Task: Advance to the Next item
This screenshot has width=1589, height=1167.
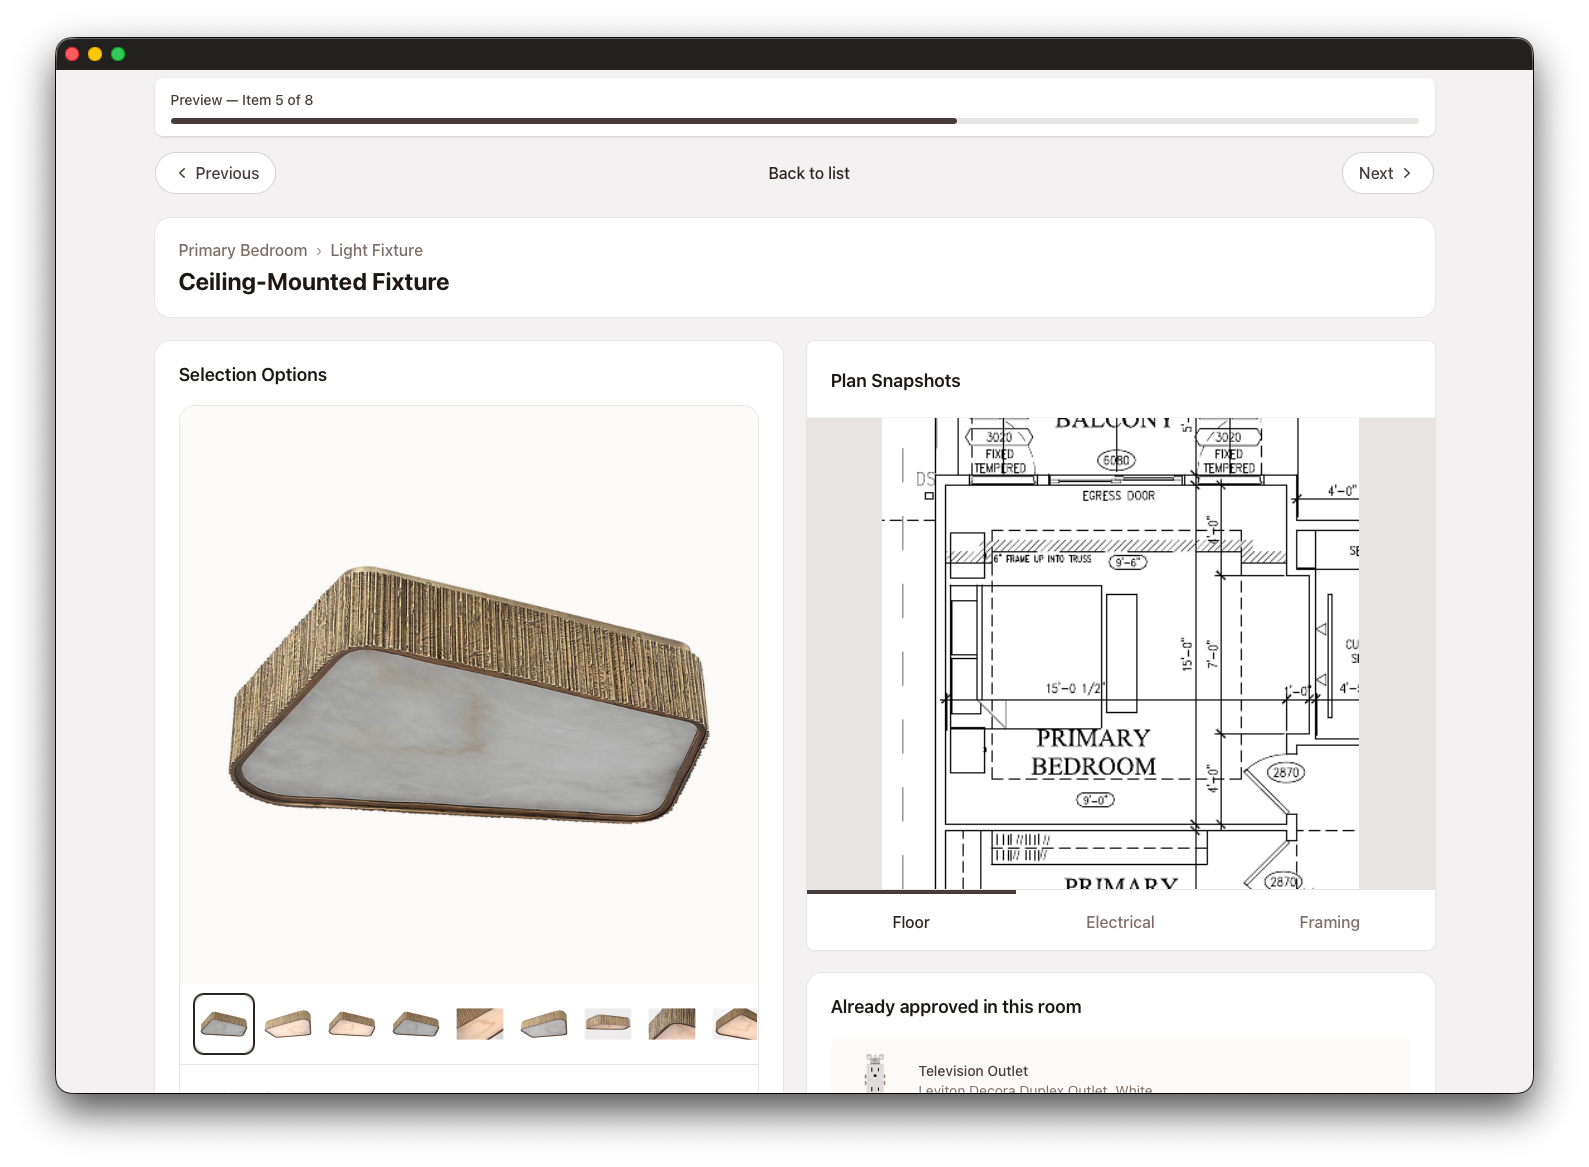Action: 1387,173
